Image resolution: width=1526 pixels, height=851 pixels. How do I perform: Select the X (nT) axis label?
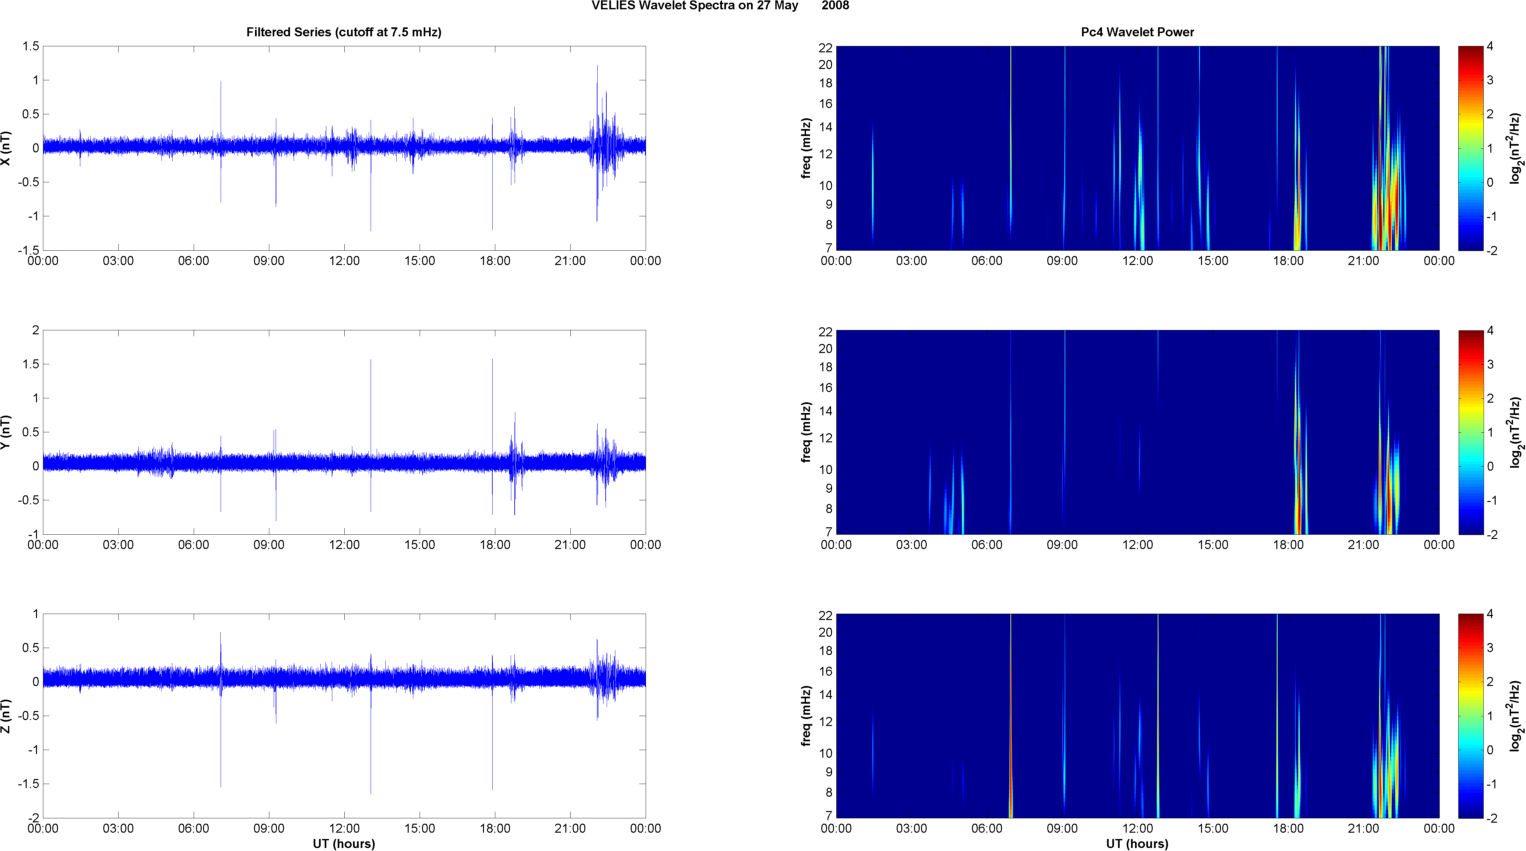[7, 148]
